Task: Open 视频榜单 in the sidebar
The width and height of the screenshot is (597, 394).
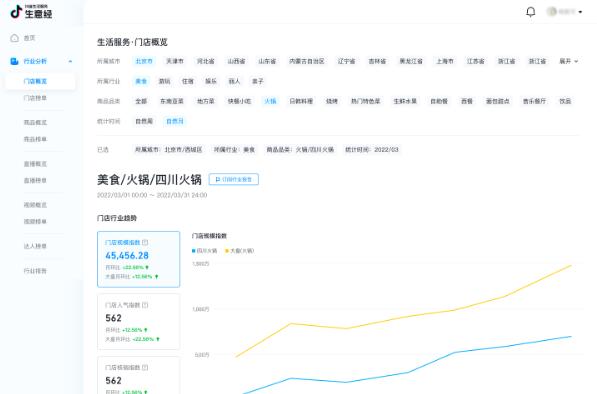Action: [x=35, y=222]
